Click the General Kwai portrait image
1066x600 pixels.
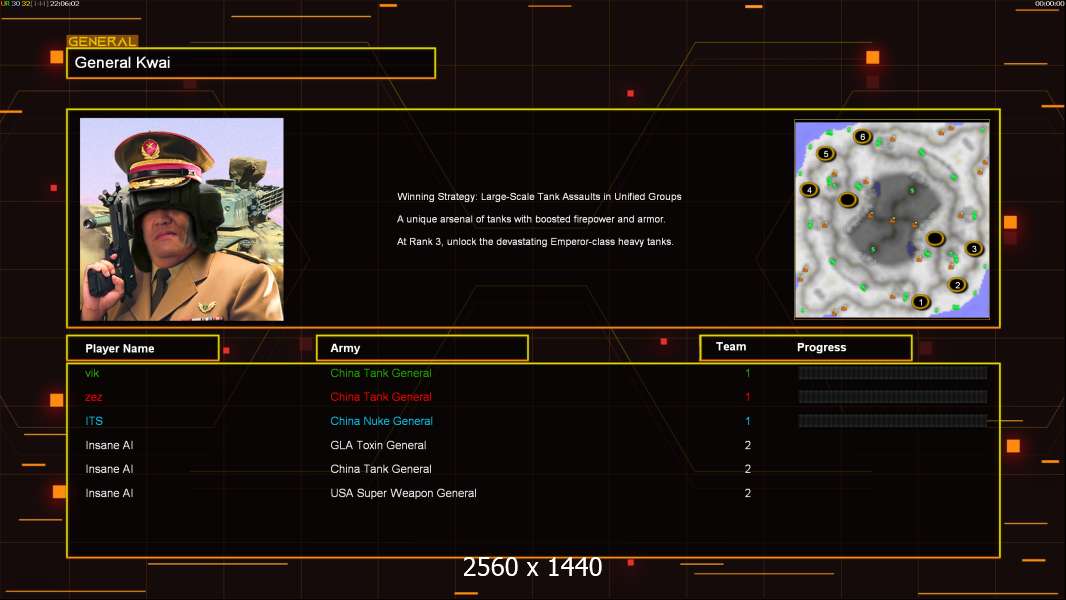pyautogui.click(x=182, y=219)
